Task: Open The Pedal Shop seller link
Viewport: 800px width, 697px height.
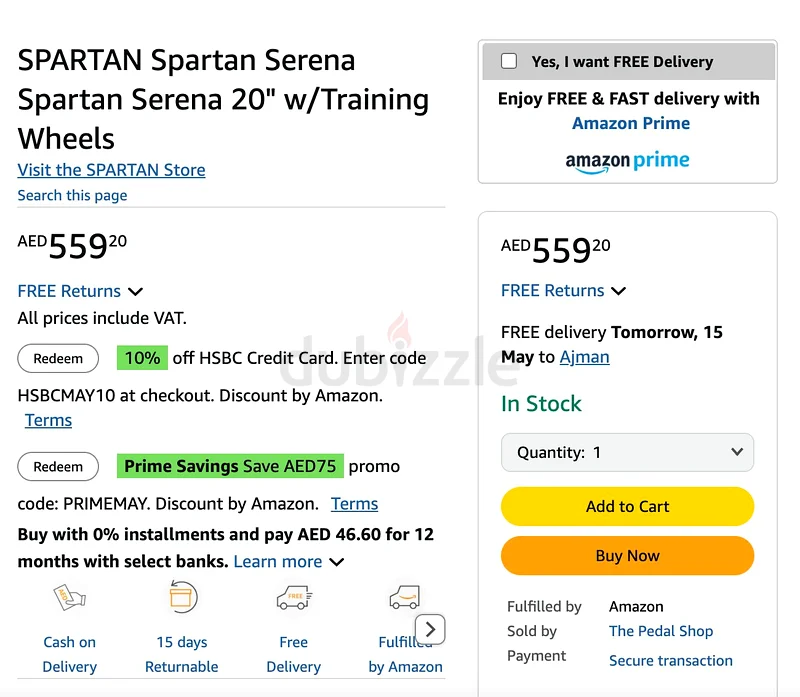Action: coord(661,631)
